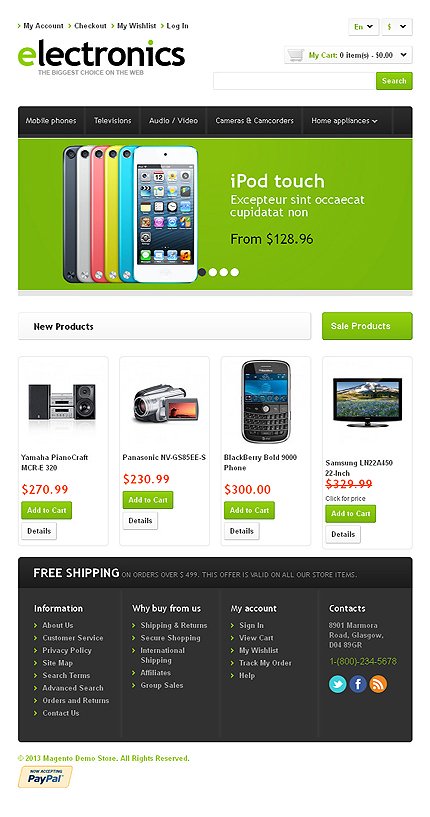Click the shopping cart icon
The width and height of the screenshot is (430, 817).
pyautogui.click(x=296, y=55)
